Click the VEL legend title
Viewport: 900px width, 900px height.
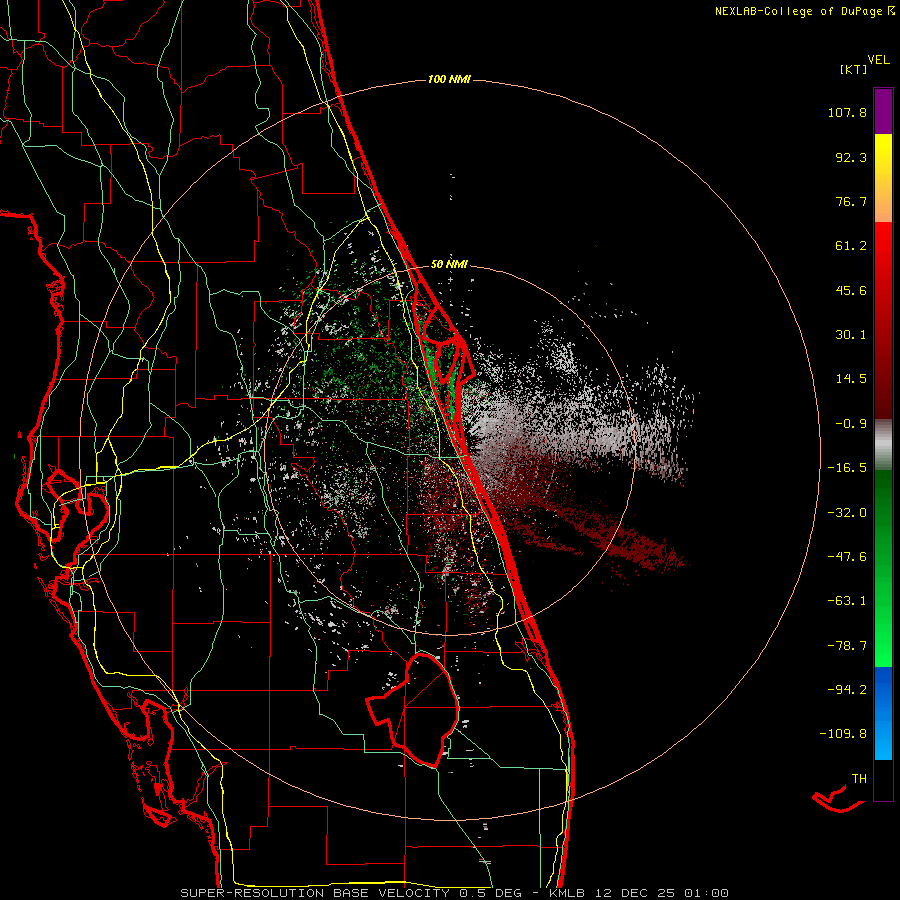click(878, 60)
